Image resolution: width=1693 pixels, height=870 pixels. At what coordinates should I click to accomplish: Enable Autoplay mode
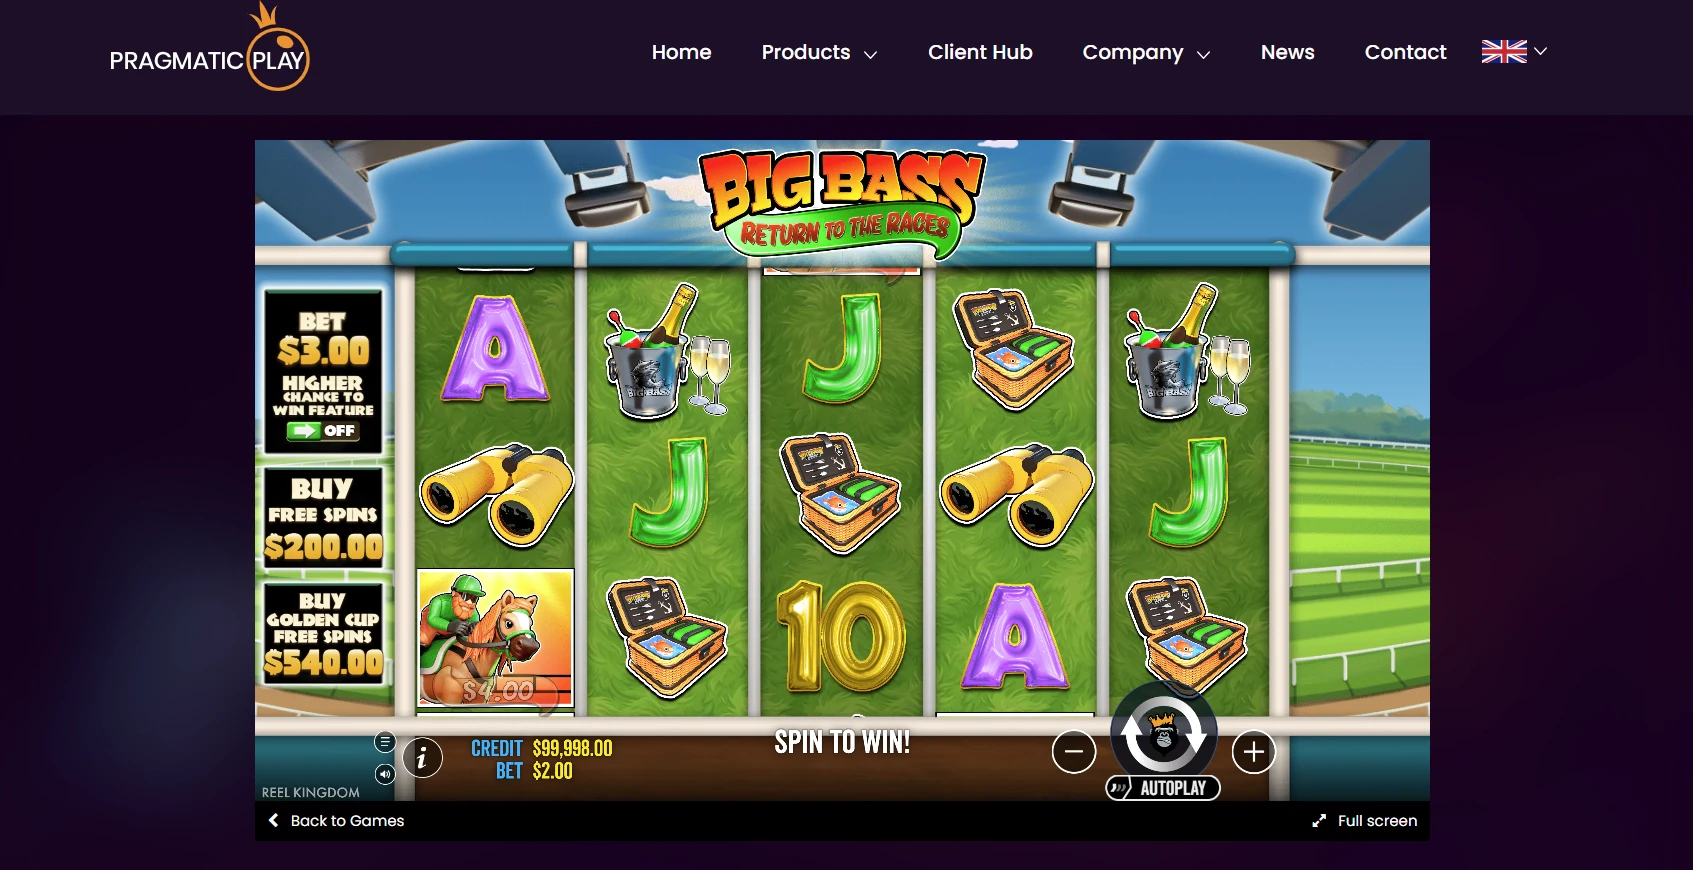1163,788
